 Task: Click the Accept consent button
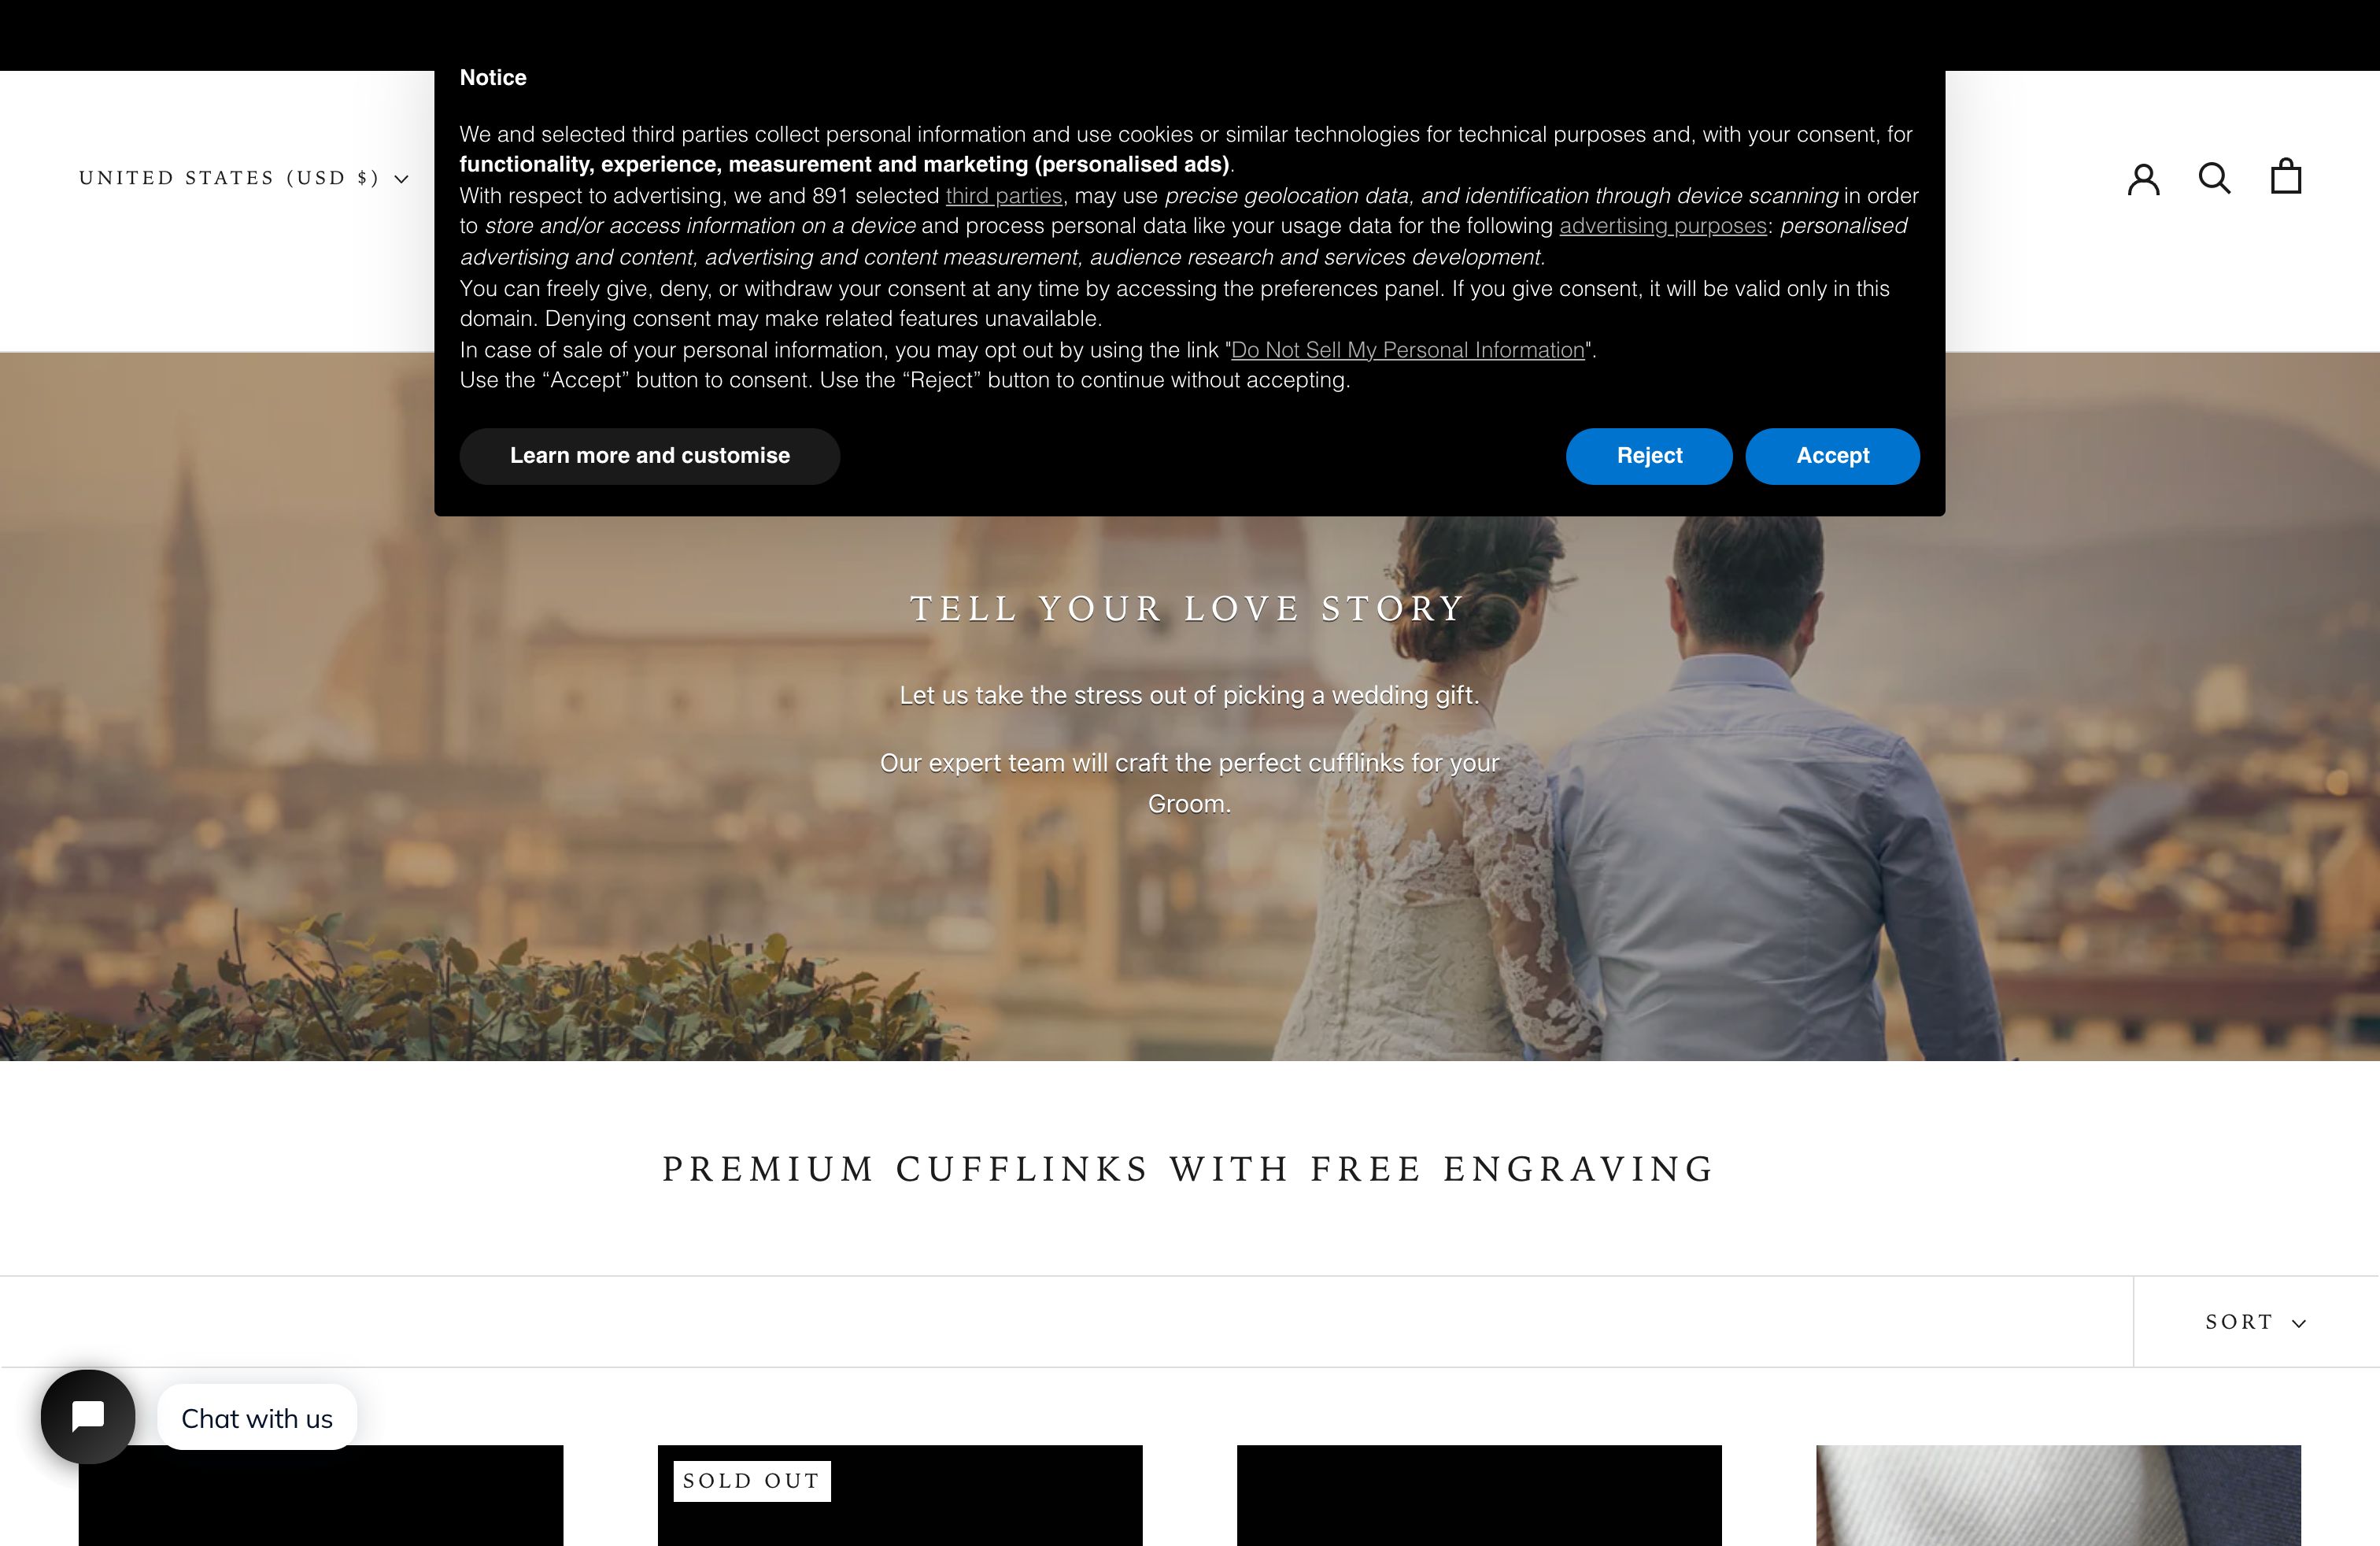pyautogui.click(x=1832, y=455)
